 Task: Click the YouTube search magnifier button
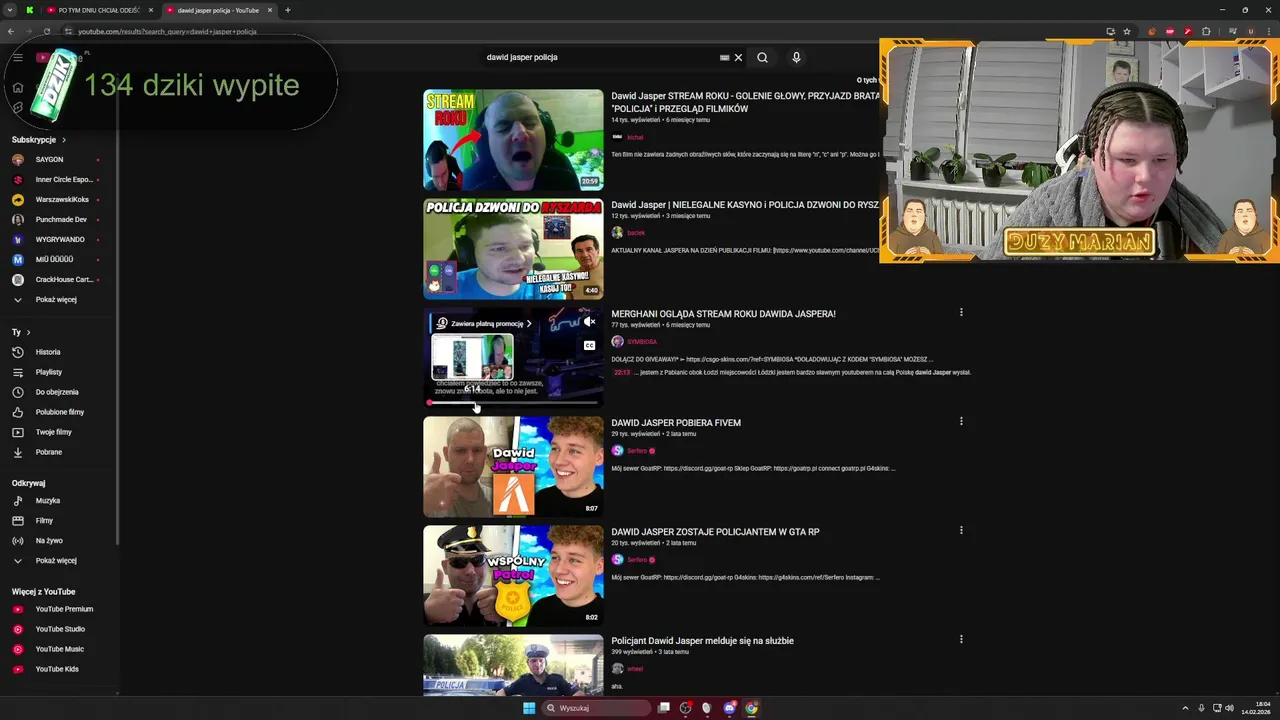click(762, 57)
